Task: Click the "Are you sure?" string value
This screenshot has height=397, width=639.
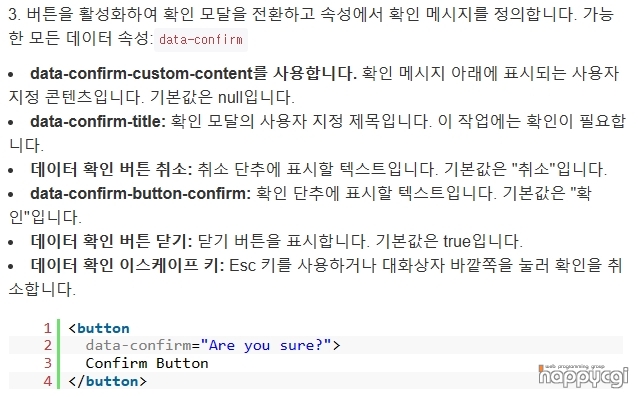Action: [x=266, y=346]
